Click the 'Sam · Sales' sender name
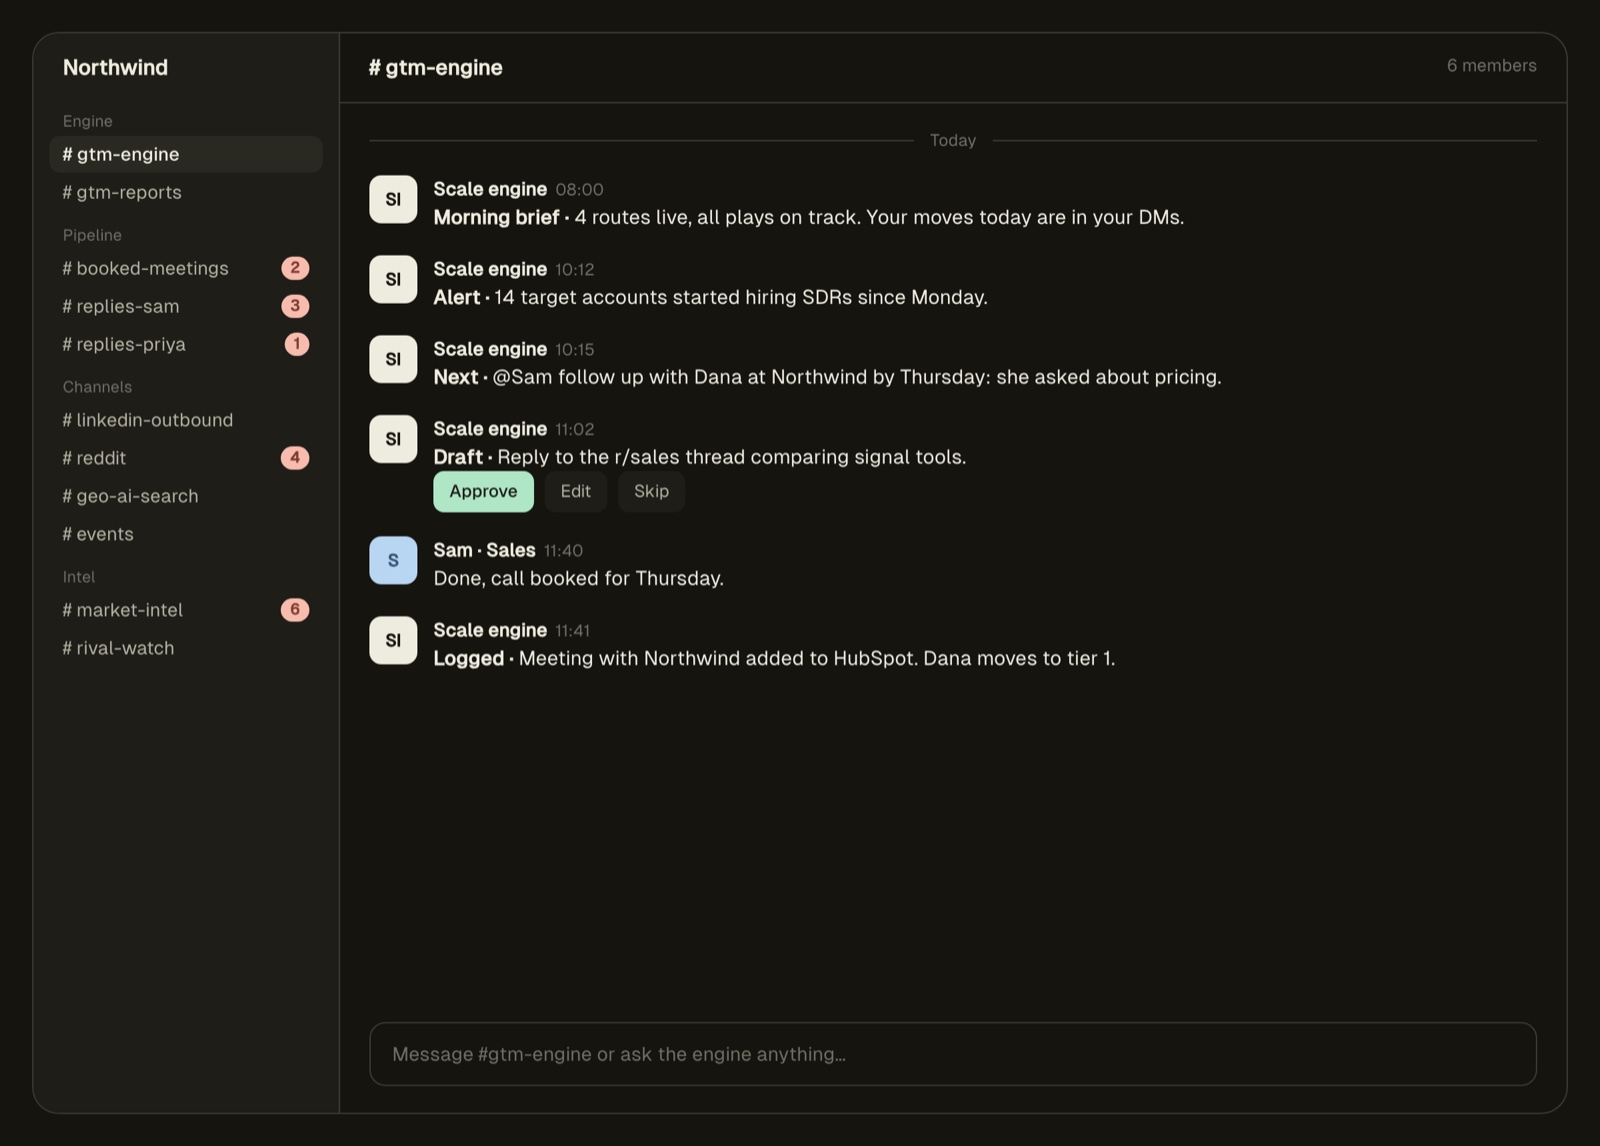 pyautogui.click(x=484, y=550)
